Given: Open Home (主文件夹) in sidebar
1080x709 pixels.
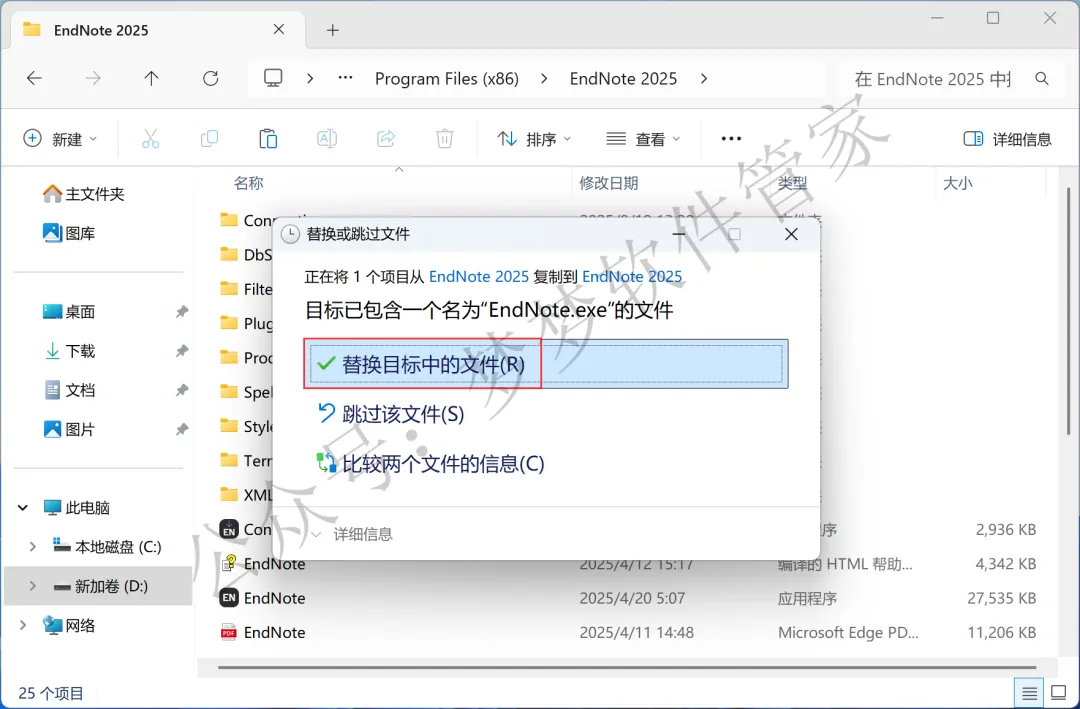Looking at the screenshot, I should pos(83,194).
